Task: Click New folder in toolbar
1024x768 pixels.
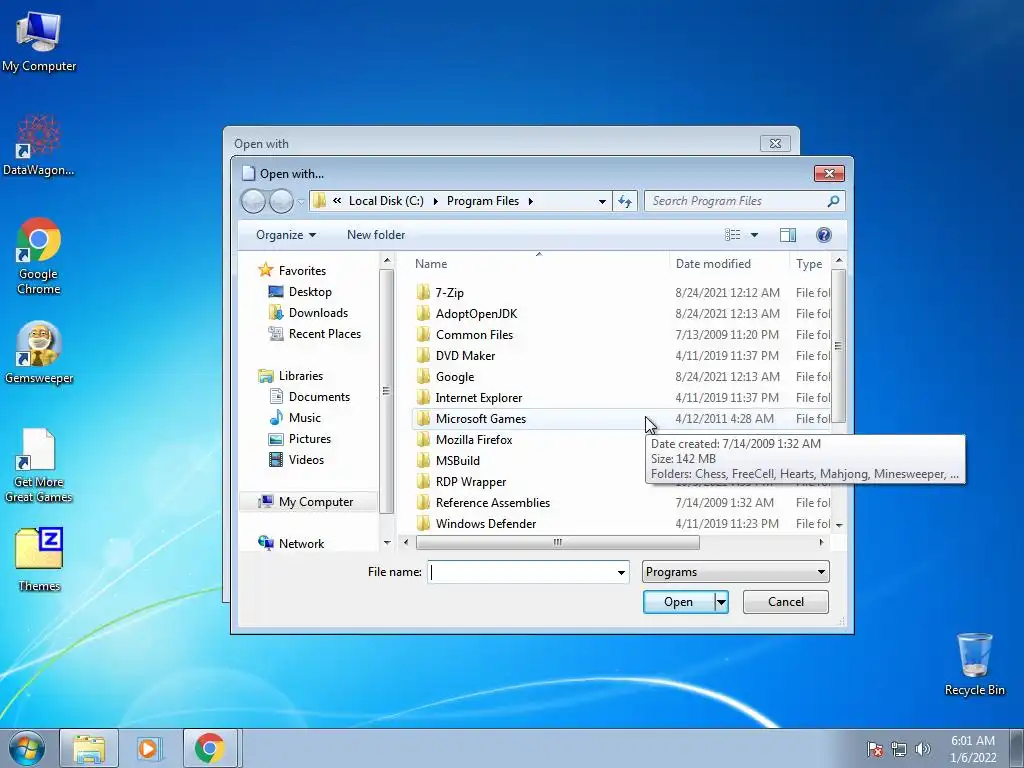Action: pos(376,235)
